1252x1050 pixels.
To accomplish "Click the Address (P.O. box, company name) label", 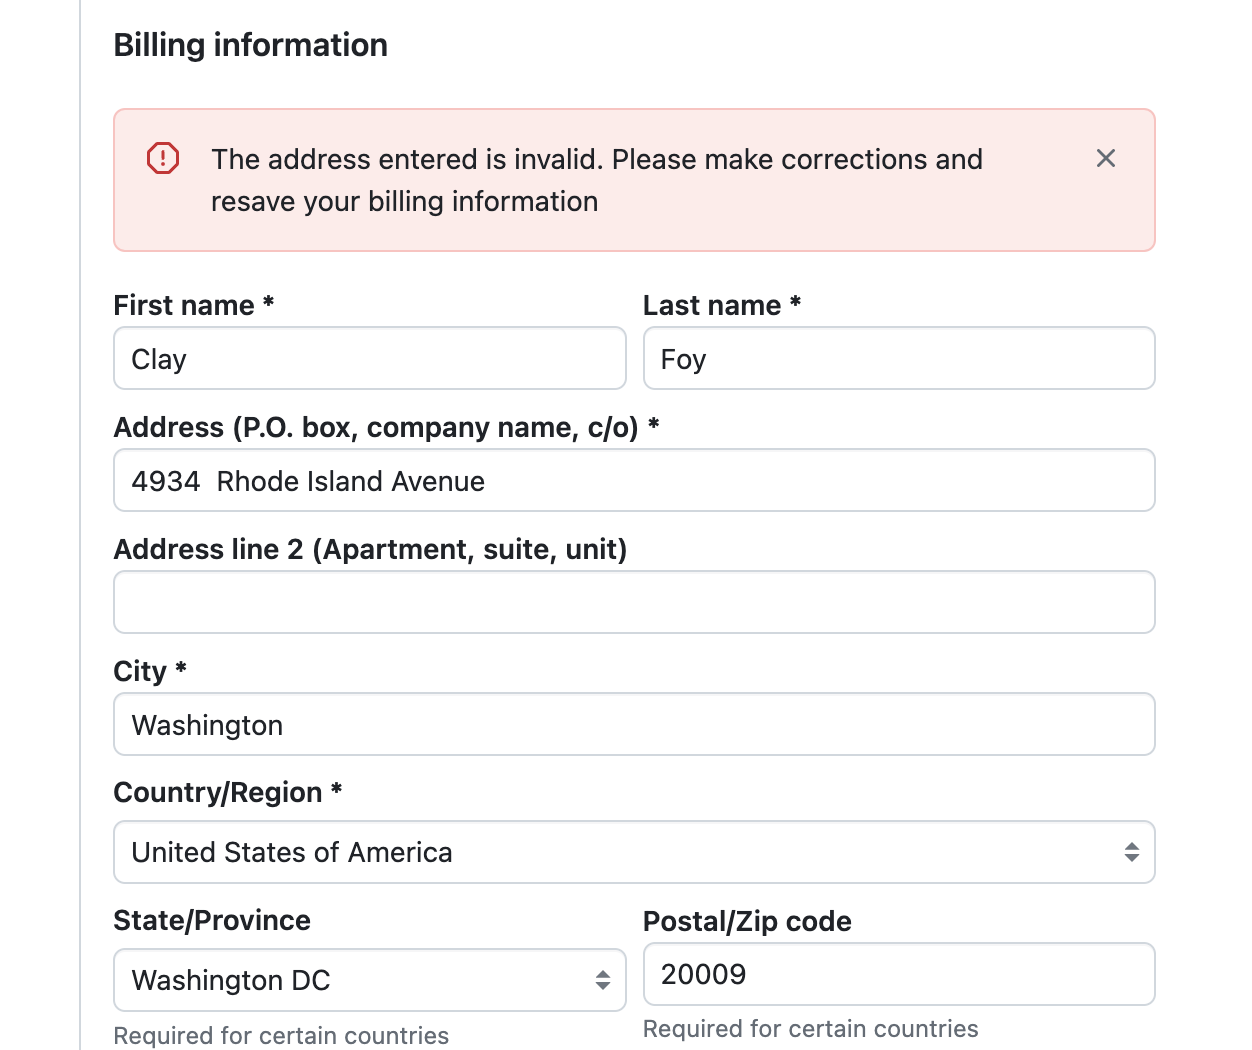I will [x=386, y=427].
